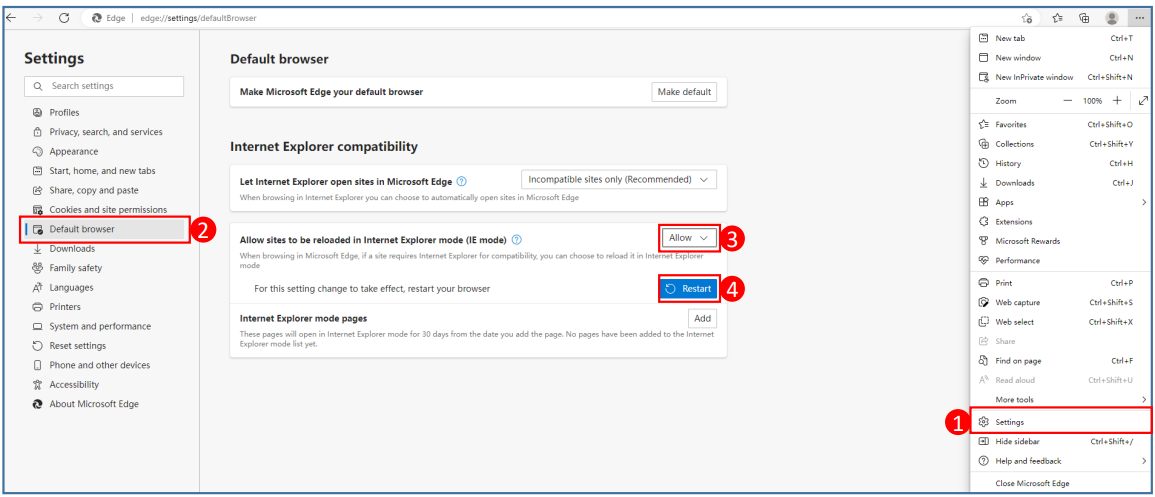Decrease zoom with the minus button

tap(1067, 100)
